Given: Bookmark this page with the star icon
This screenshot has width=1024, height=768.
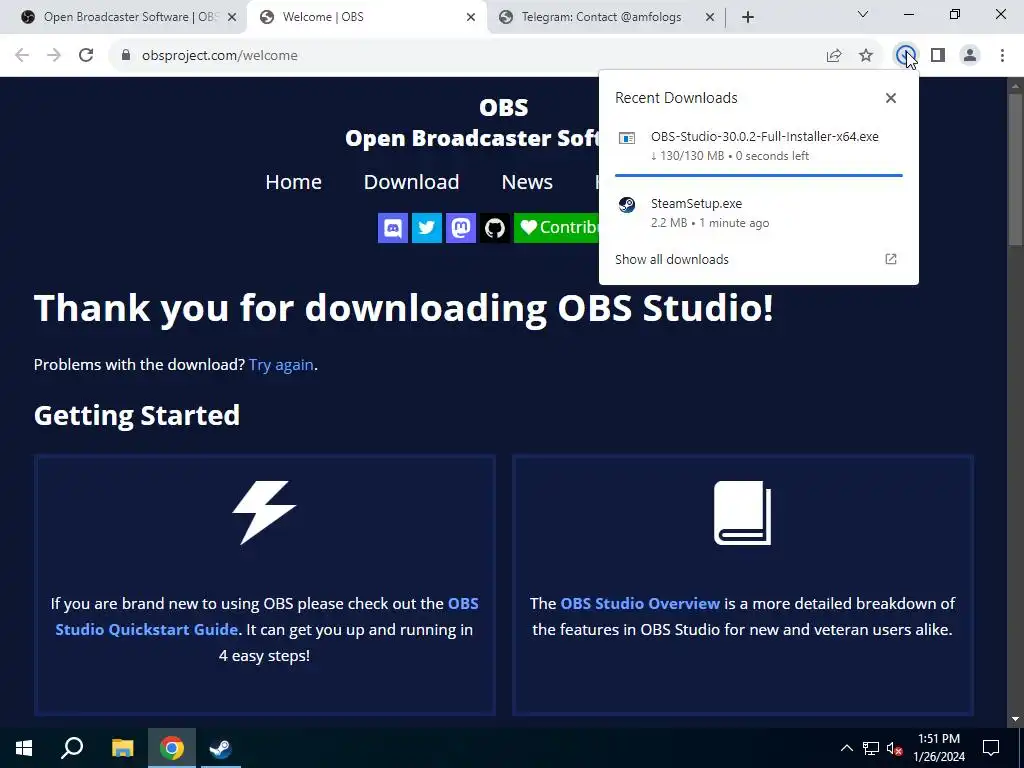Looking at the screenshot, I should point(866,56).
